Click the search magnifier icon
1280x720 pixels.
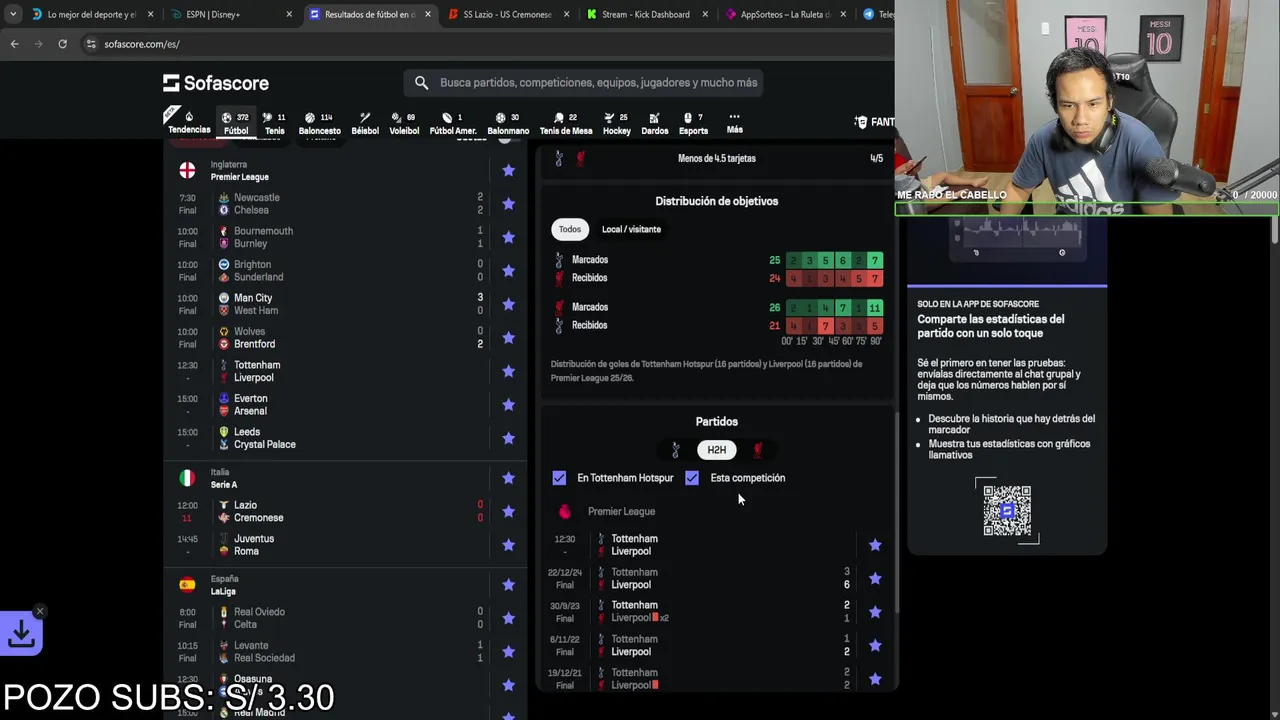(421, 83)
